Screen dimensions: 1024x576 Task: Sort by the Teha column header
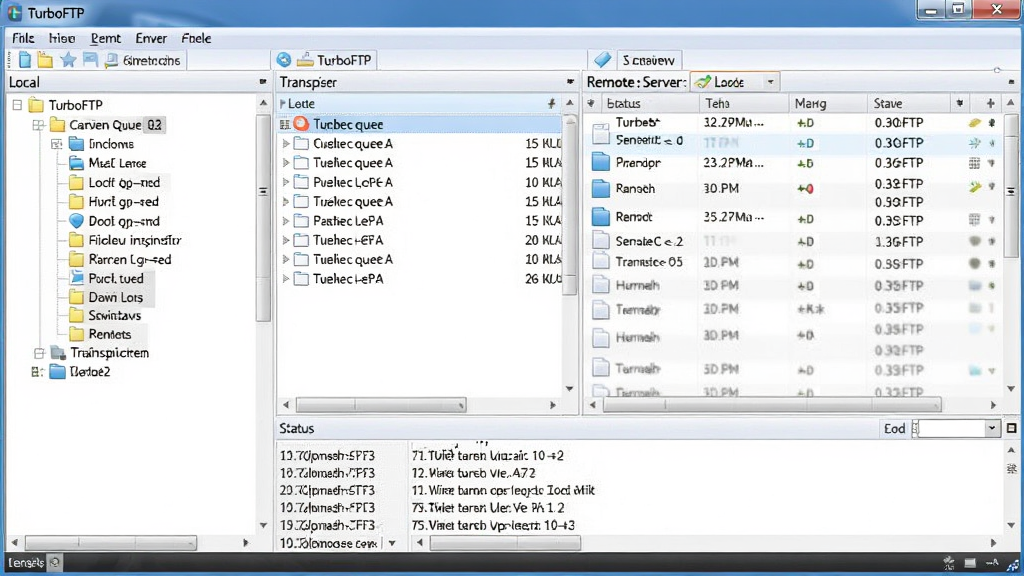(743, 103)
